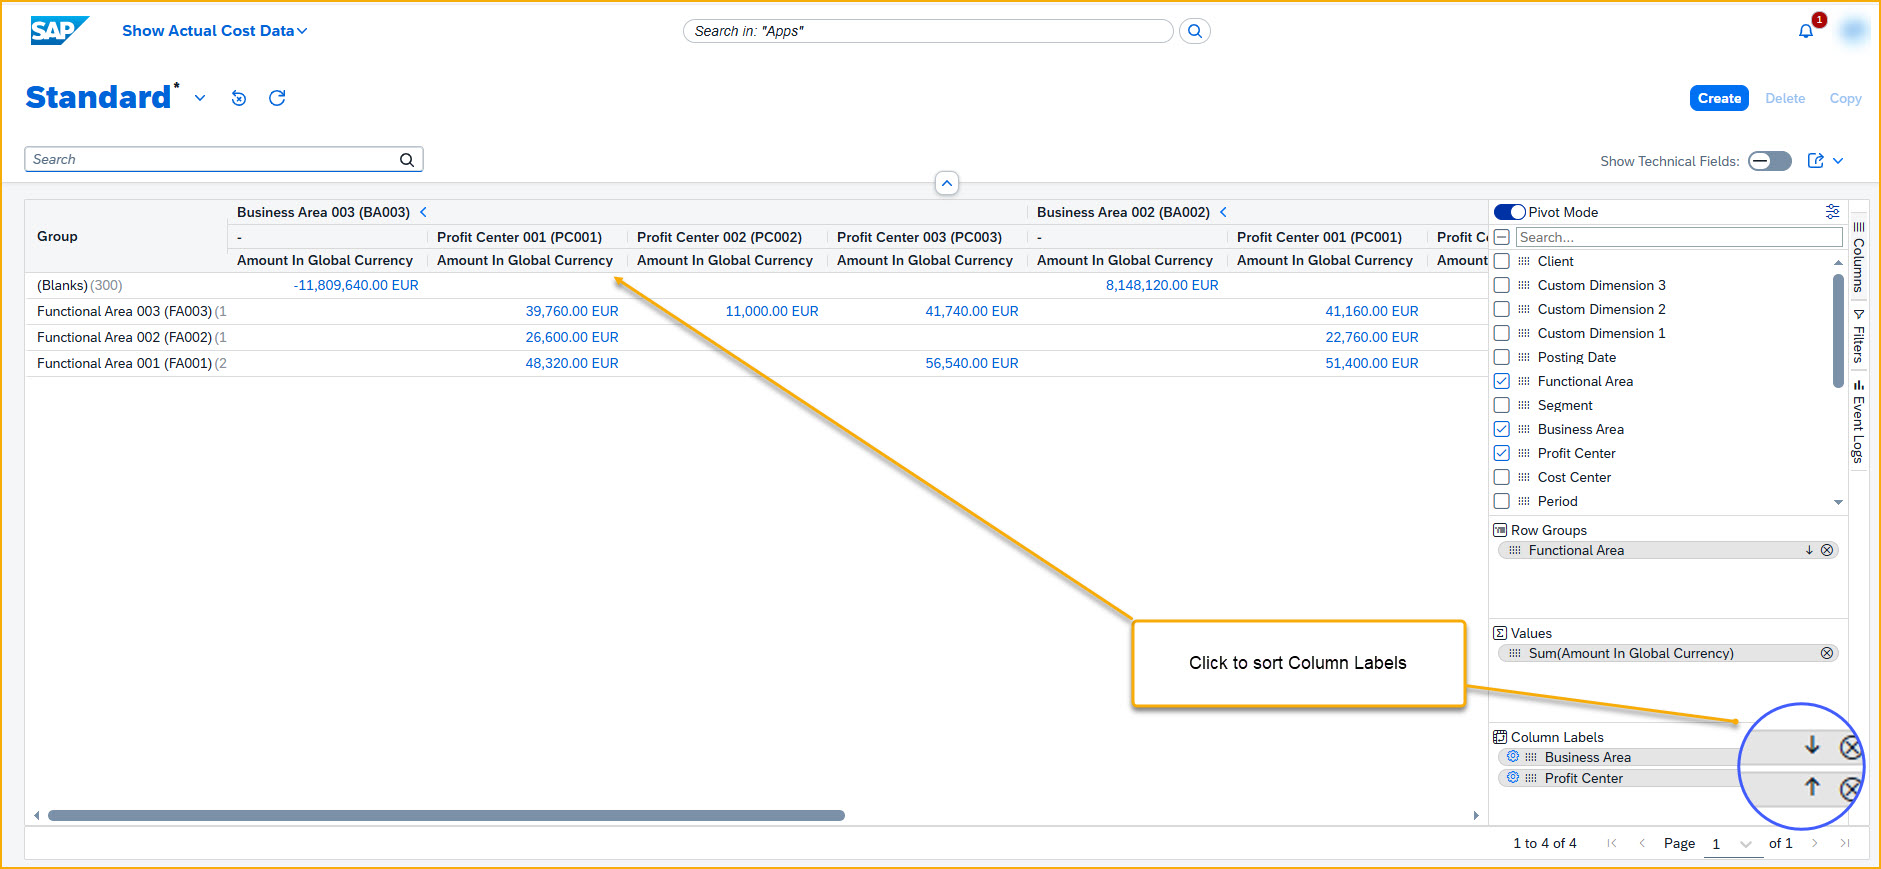Click the restore view icon beside the Standard title
Screen dimensions: 1881x869
[238, 98]
